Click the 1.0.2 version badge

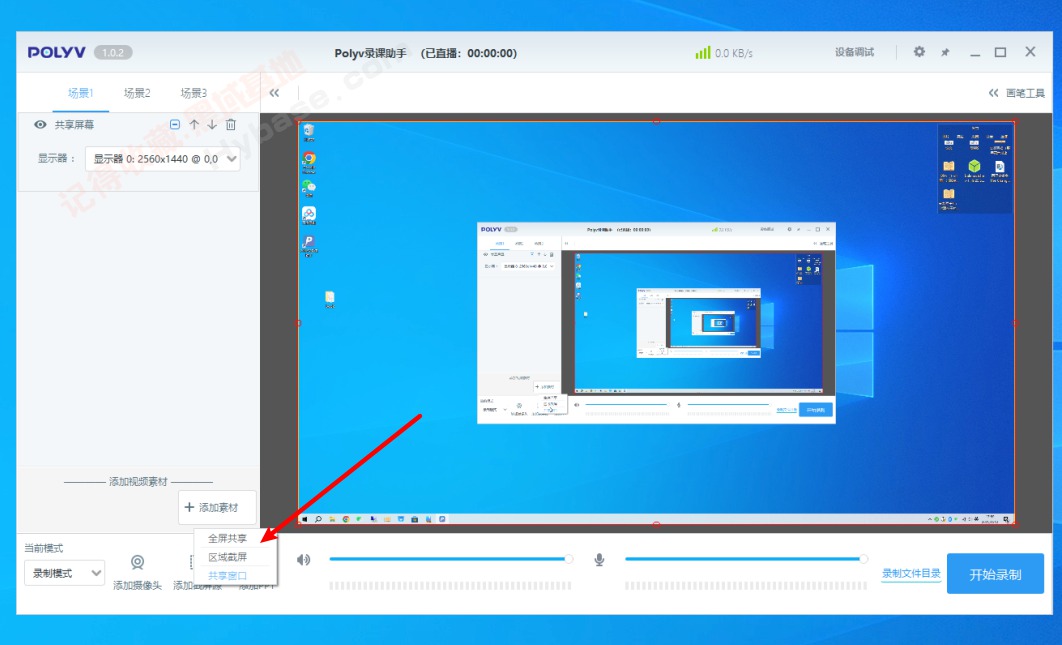(113, 52)
